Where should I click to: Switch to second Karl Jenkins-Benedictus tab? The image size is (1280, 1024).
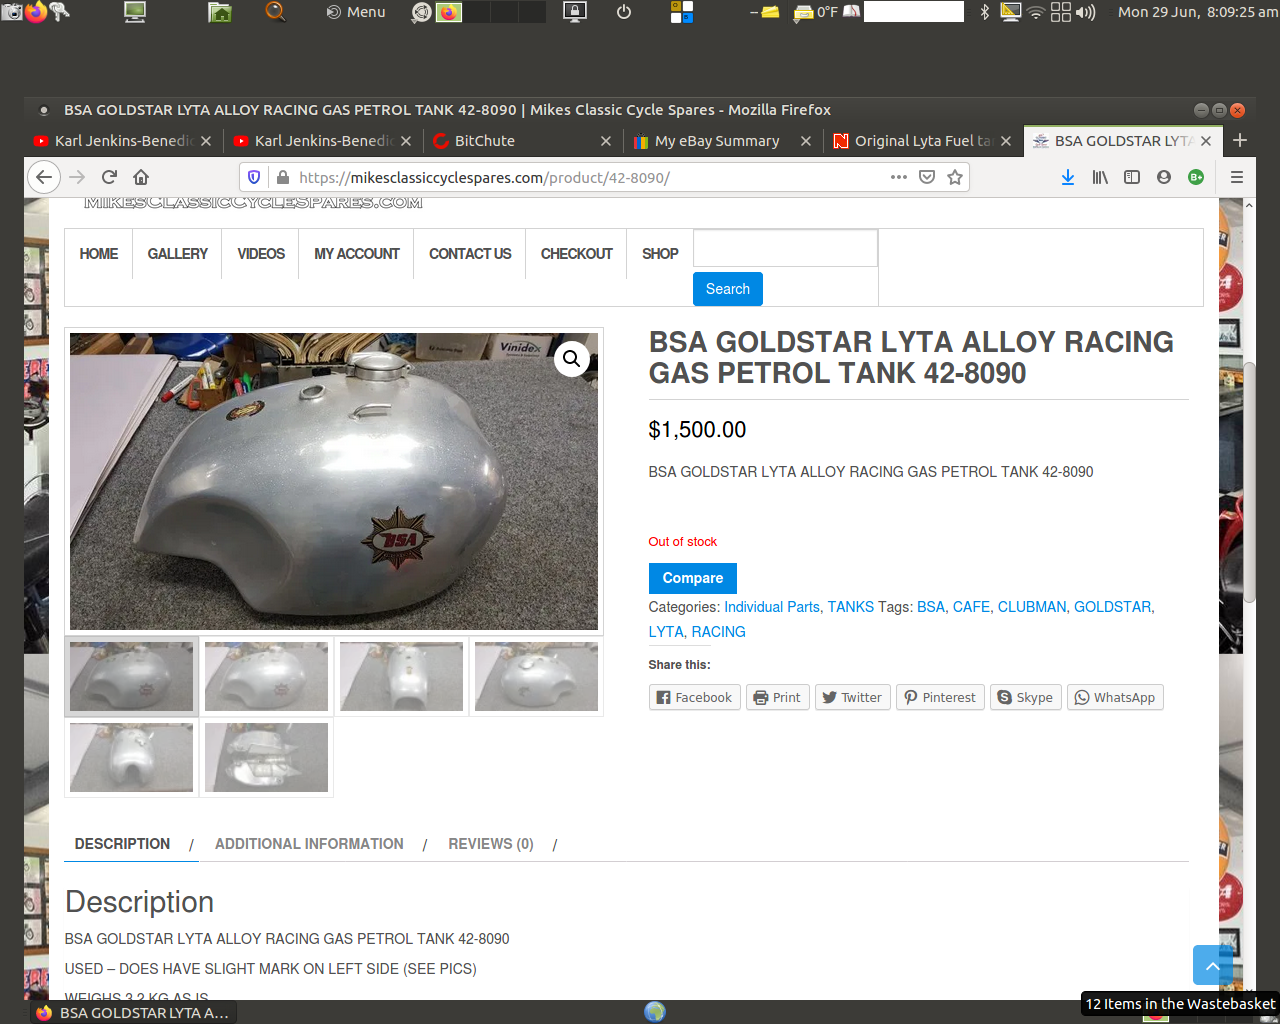(323, 141)
